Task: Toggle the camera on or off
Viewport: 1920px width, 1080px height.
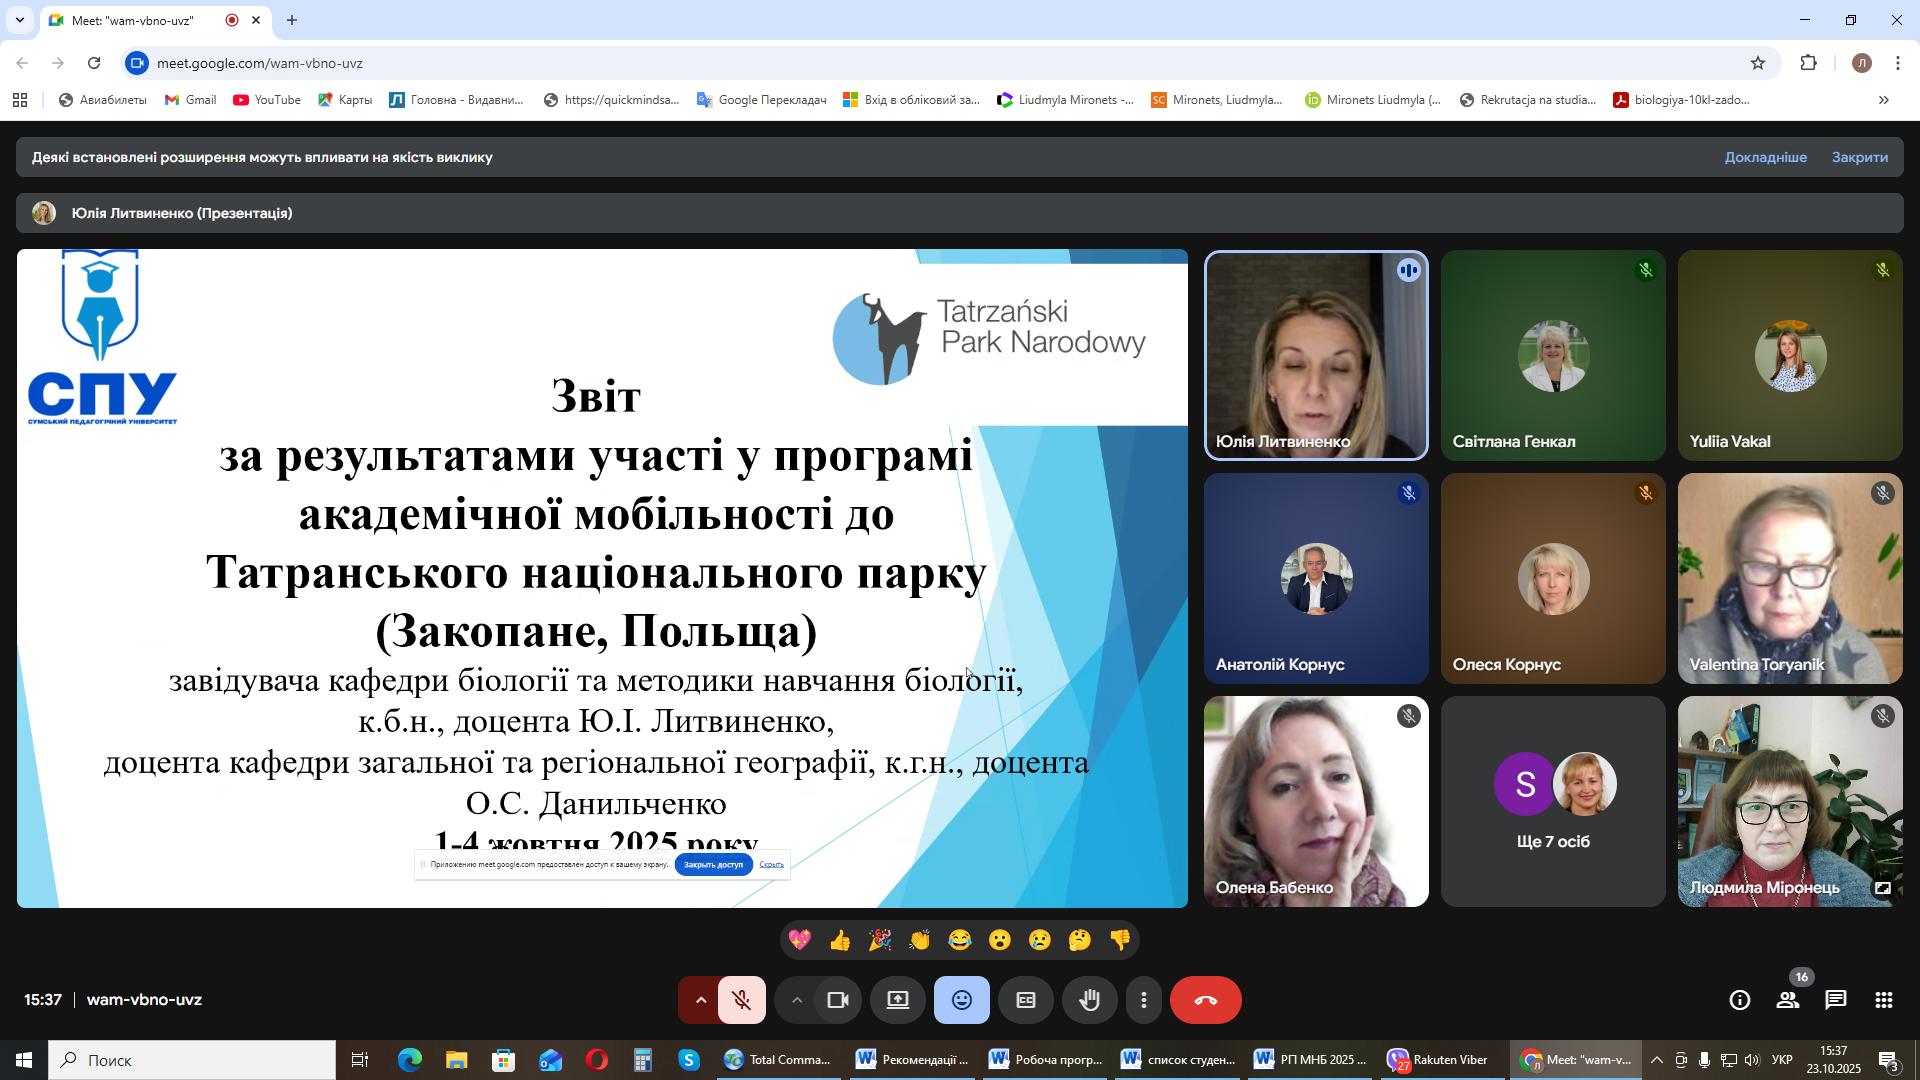Action: tap(838, 1001)
